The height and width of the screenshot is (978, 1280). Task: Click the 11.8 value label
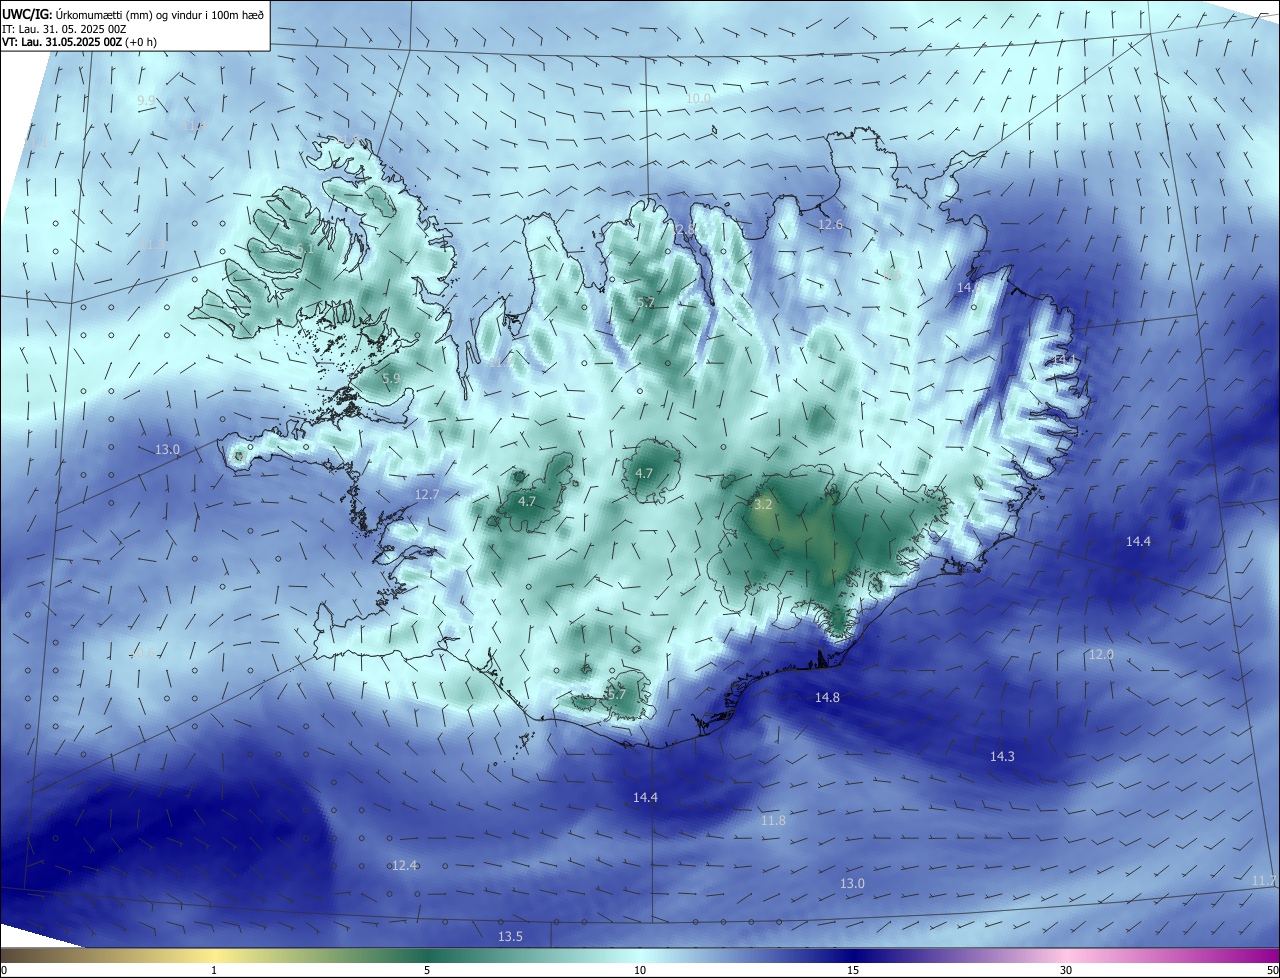click(773, 821)
